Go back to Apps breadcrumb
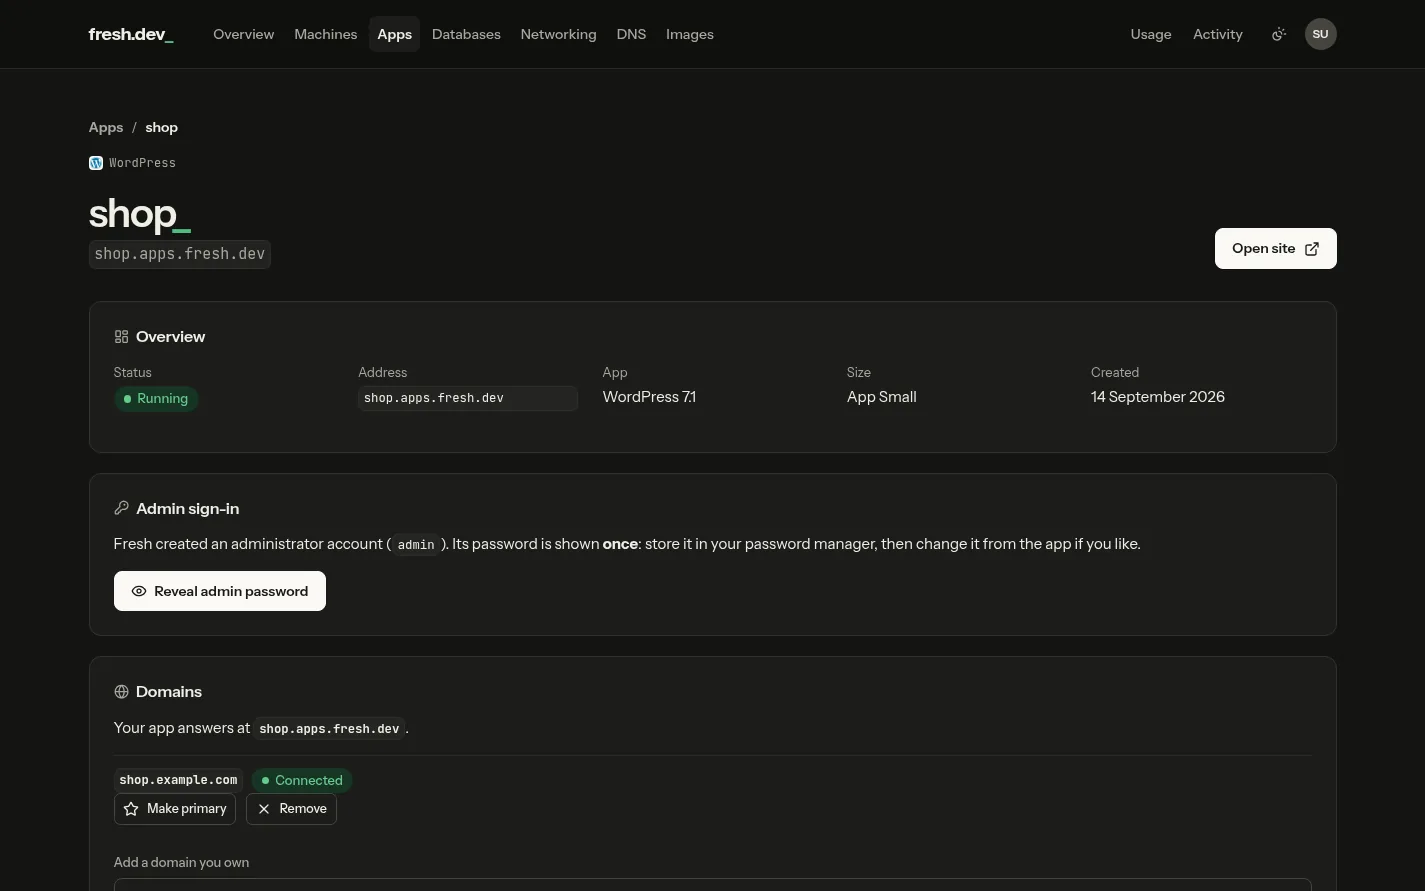The height and width of the screenshot is (891, 1425). (106, 127)
